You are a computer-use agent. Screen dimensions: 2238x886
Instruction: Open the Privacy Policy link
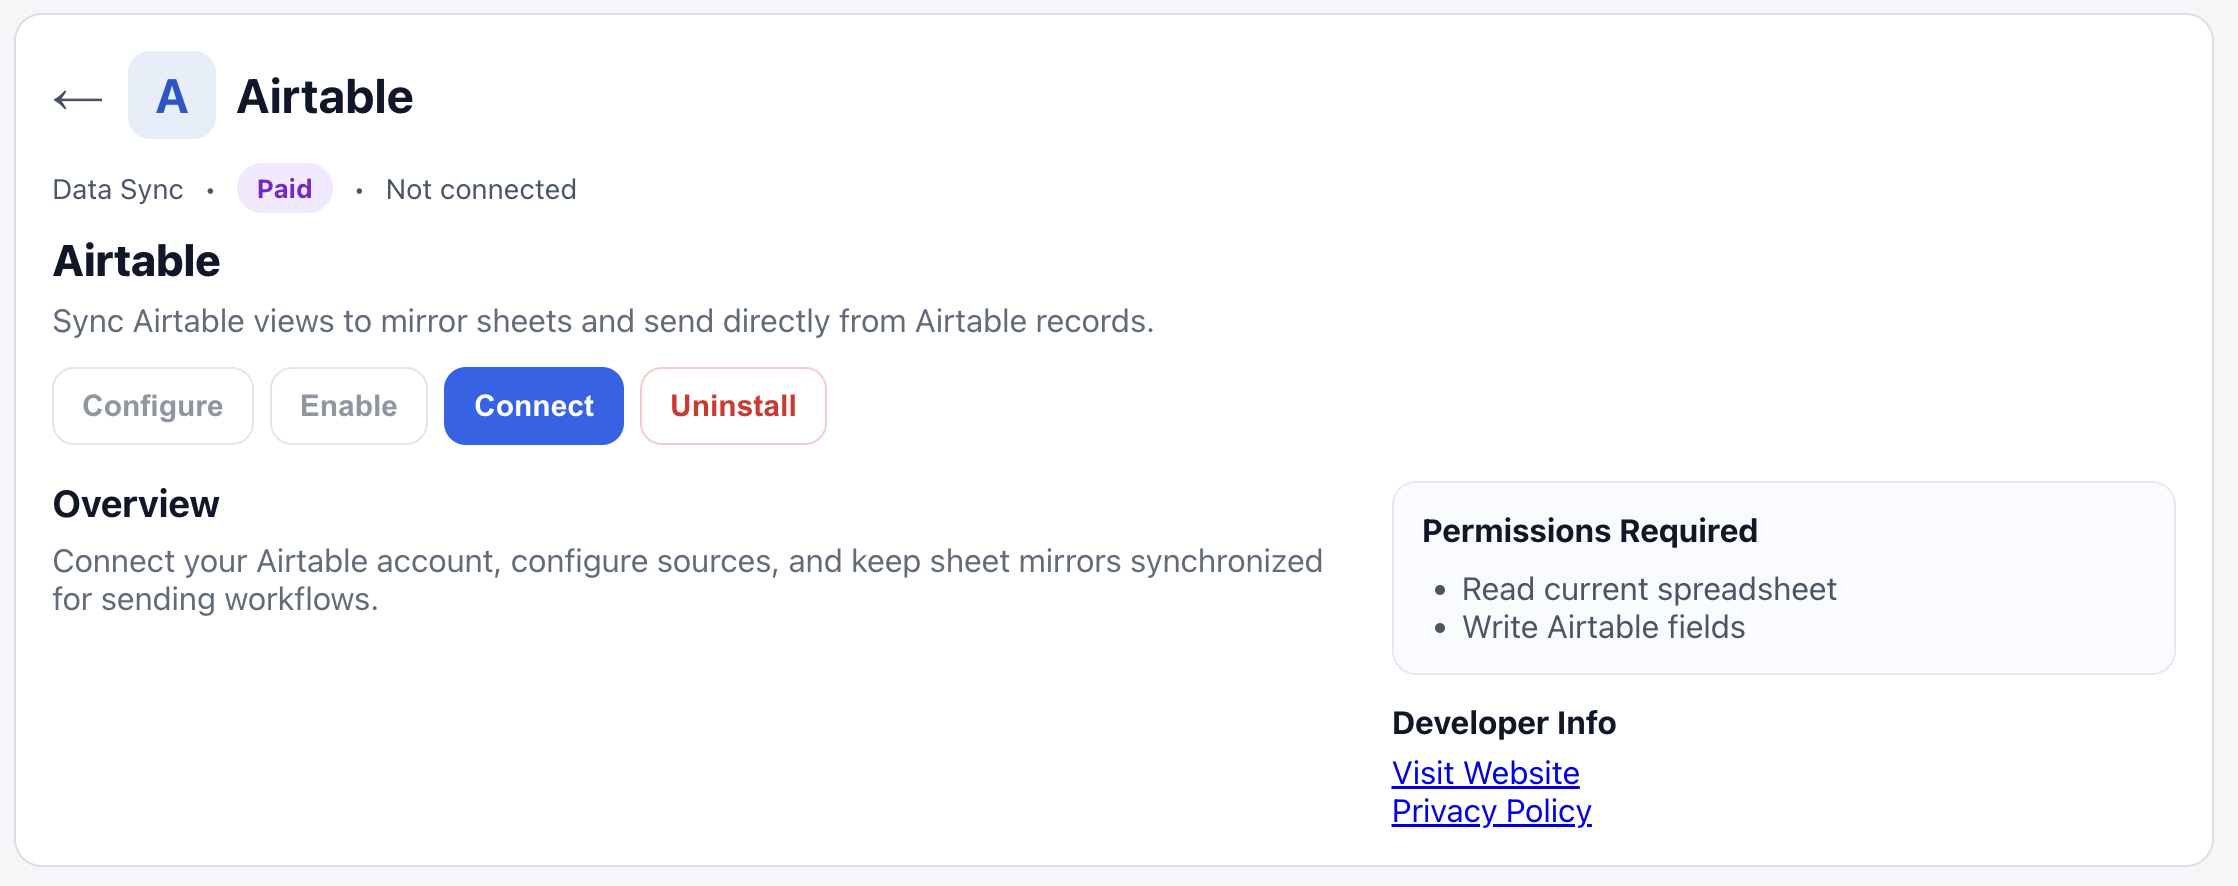pyautogui.click(x=1492, y=811)
